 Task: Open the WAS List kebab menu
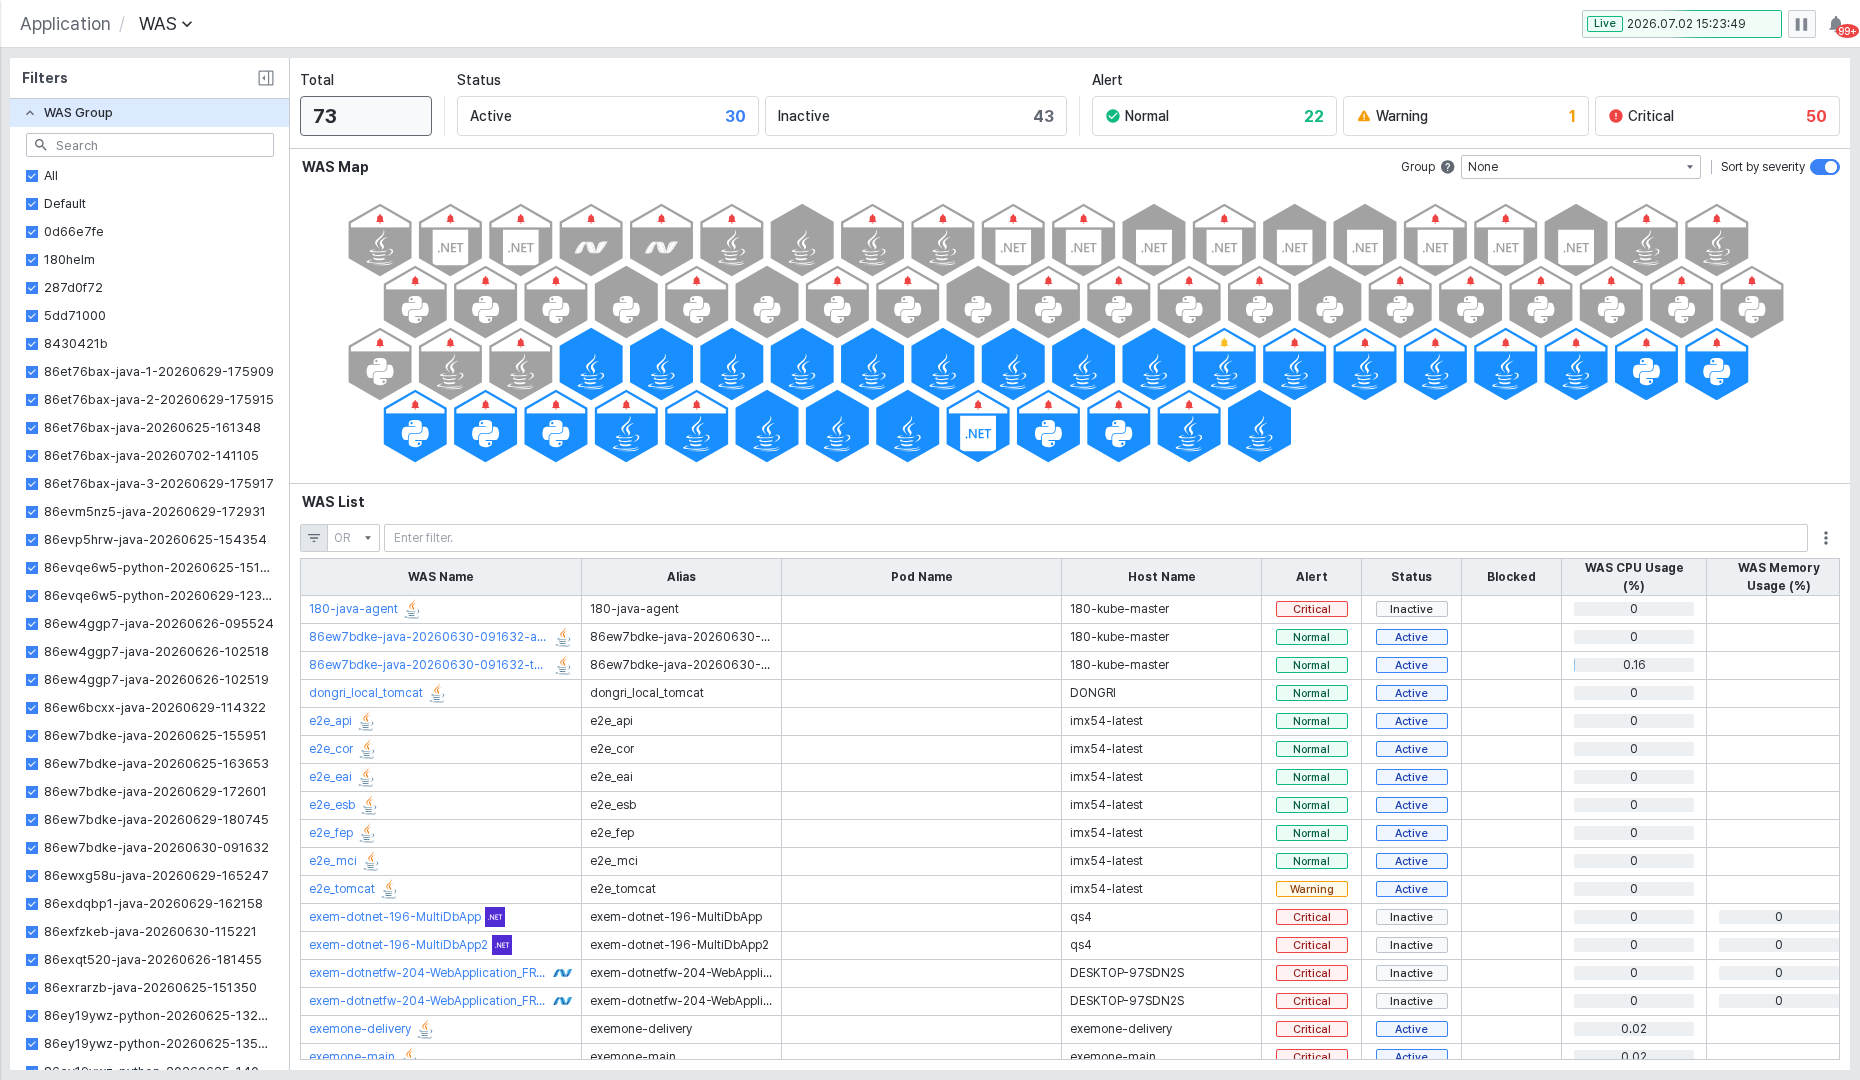coord(1826,538)
